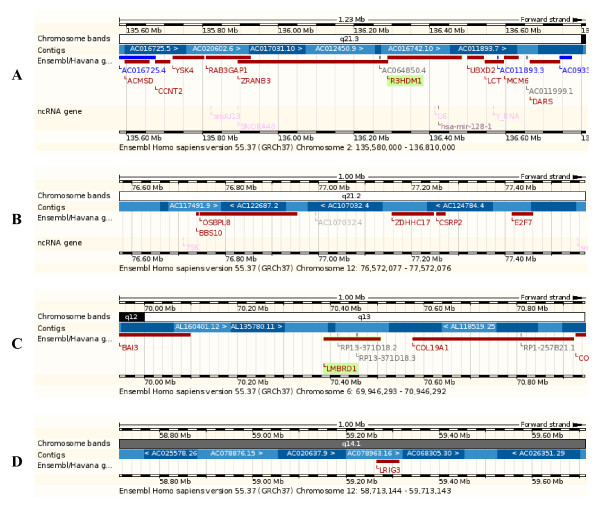
Task: Select the highlighted LMBRD1 gene label
Action: pos(341,368)
